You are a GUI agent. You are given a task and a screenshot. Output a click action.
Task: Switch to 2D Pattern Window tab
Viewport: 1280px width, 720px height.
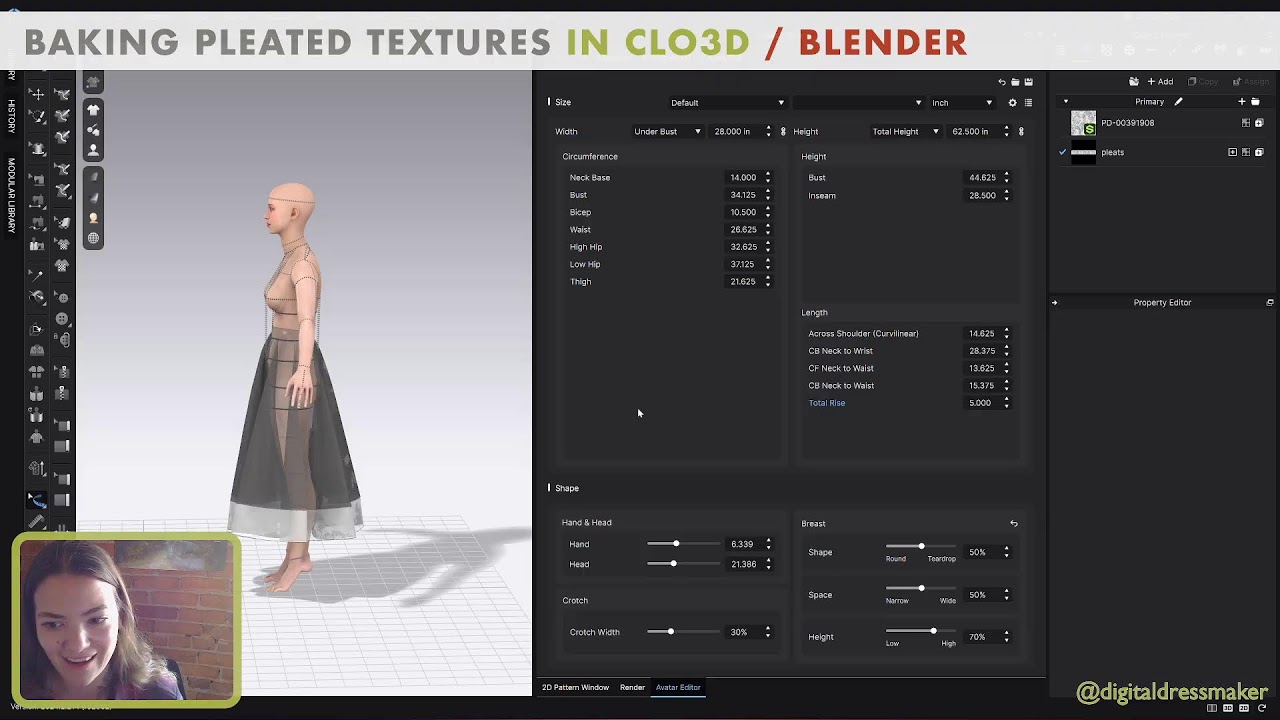click(x=575, y=687)
